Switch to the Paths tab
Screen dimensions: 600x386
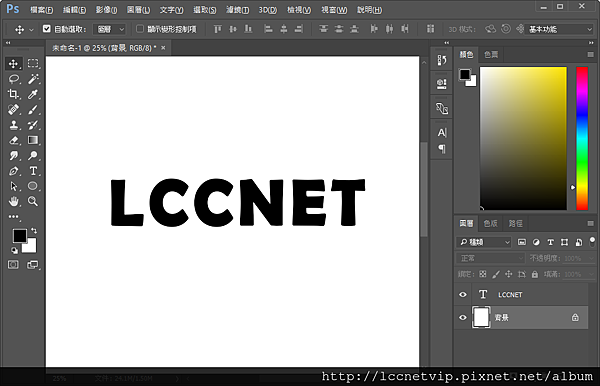coord(515,223)
